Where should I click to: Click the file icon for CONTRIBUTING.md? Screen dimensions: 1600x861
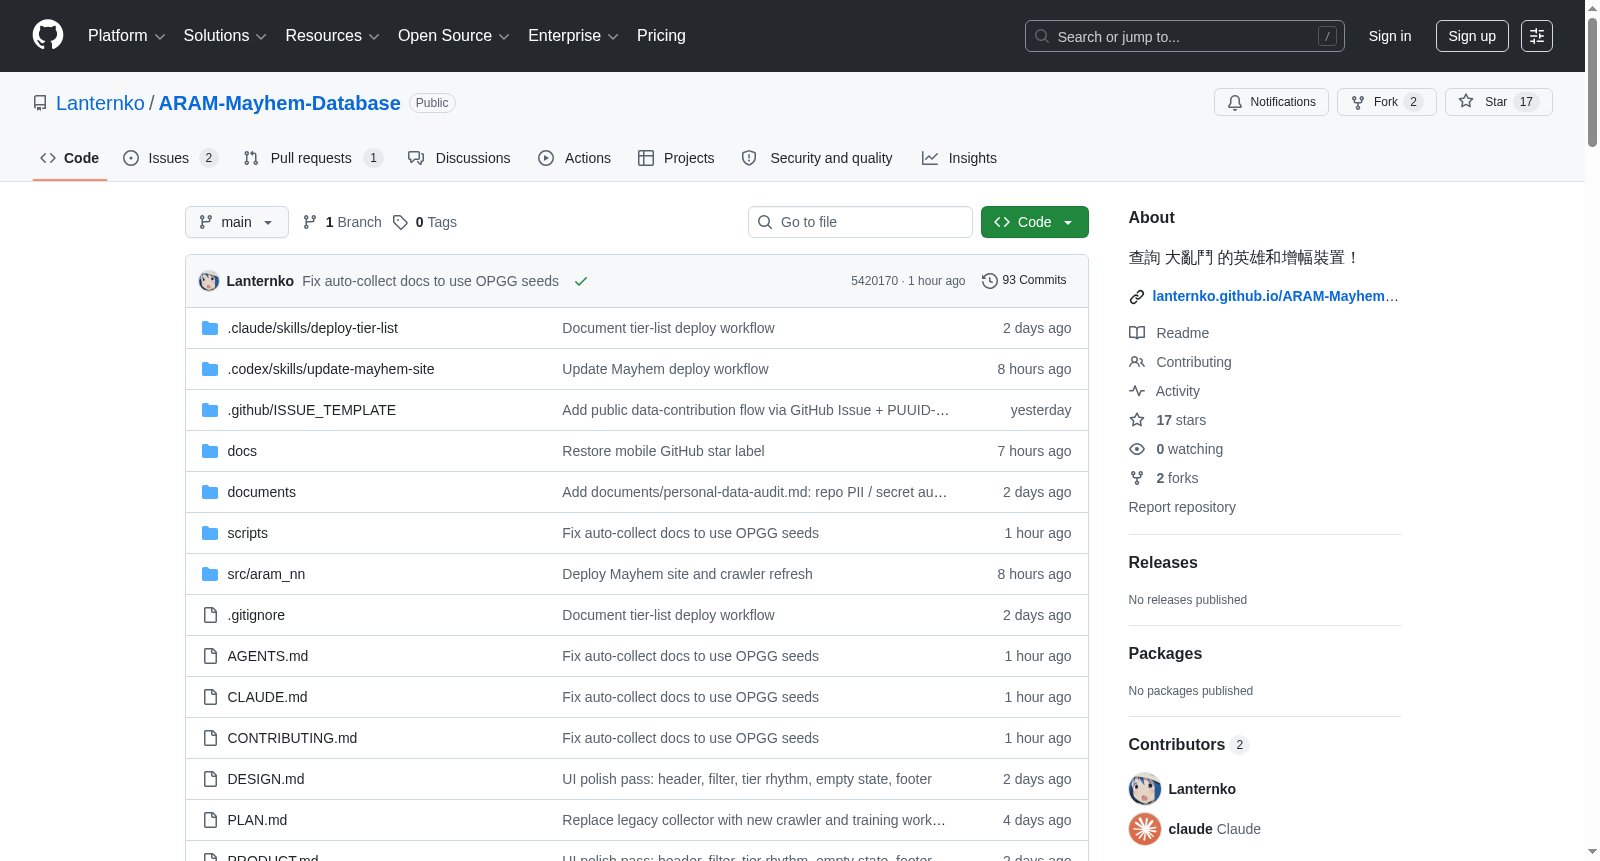click(210, 738)
